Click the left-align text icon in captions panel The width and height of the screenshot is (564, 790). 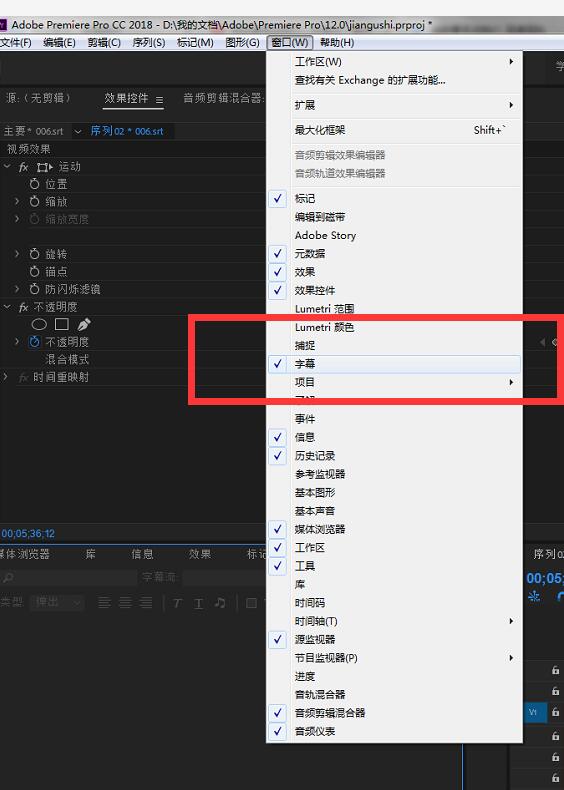coord(104,603)
